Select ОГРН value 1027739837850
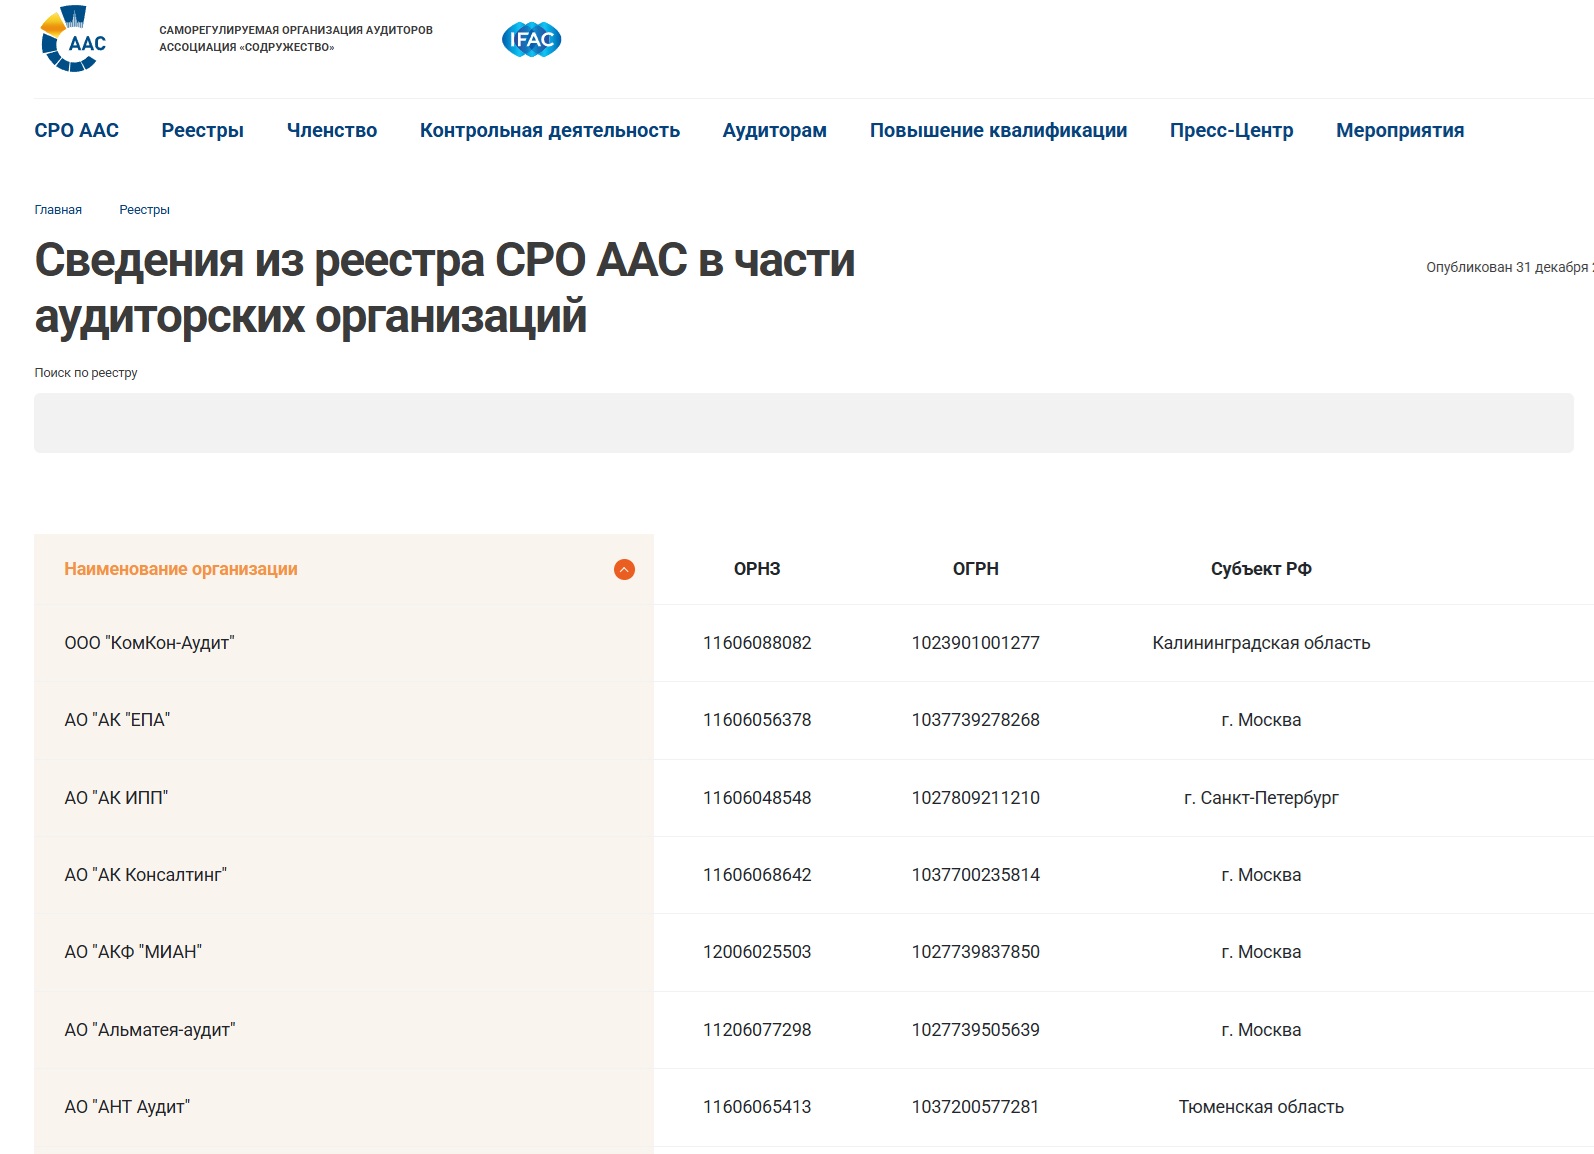Image resolution: width=1594 pixels, height=1154 pixels. coord(976,952)
